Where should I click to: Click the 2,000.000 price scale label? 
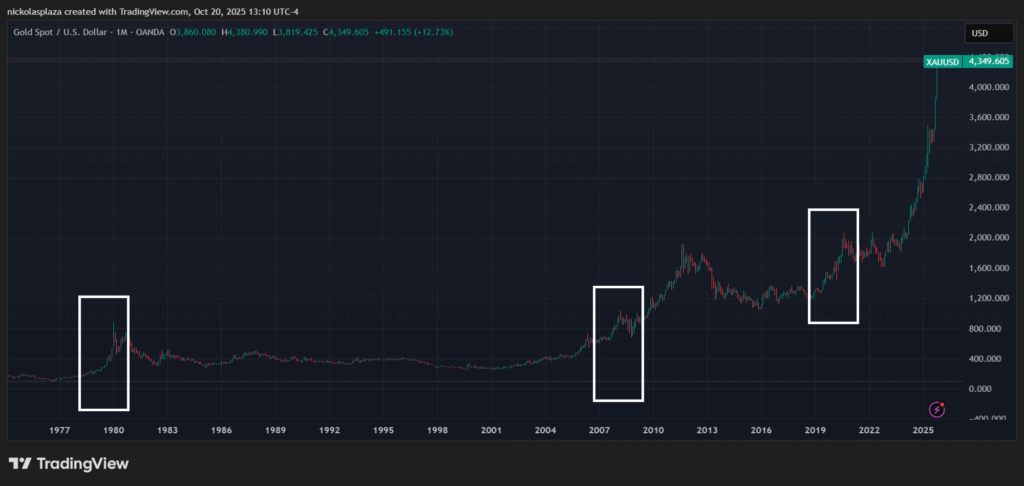pyautogui.click(x=988, y=238)
